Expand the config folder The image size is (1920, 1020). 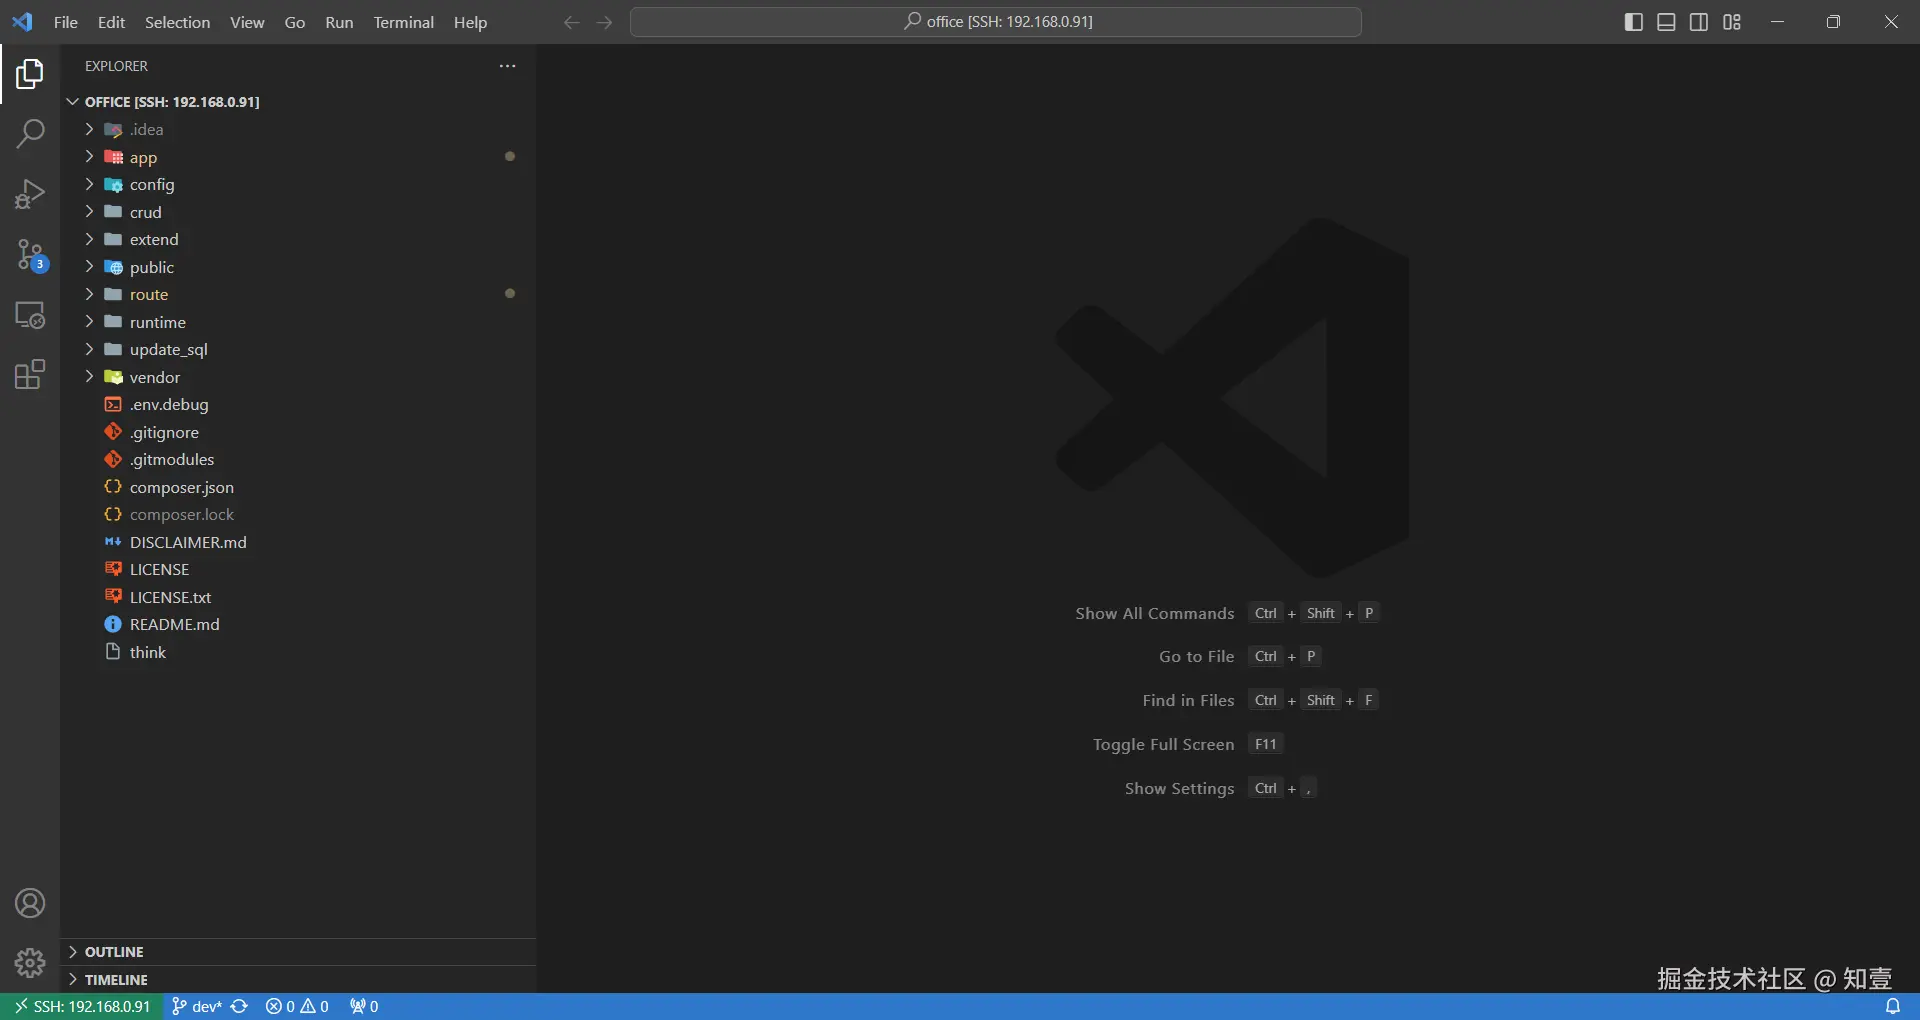coord(298,184)
